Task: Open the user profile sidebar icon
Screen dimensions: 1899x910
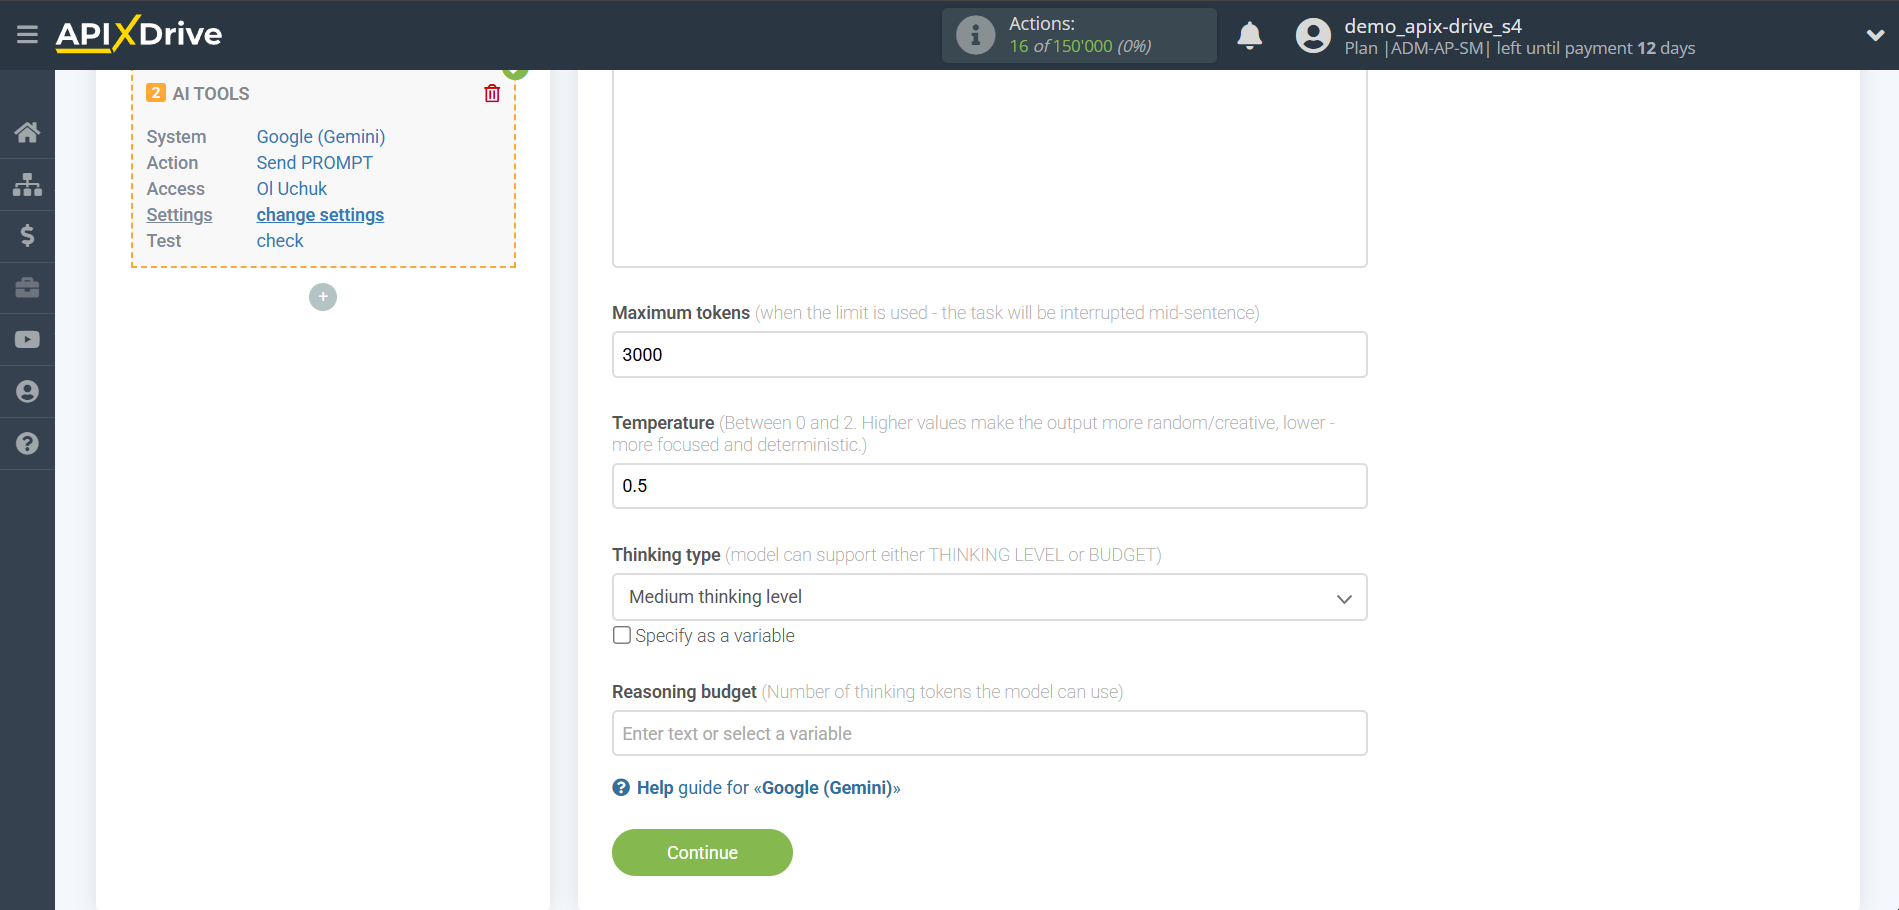Action: pyautogui.click(x=27, y=392)
